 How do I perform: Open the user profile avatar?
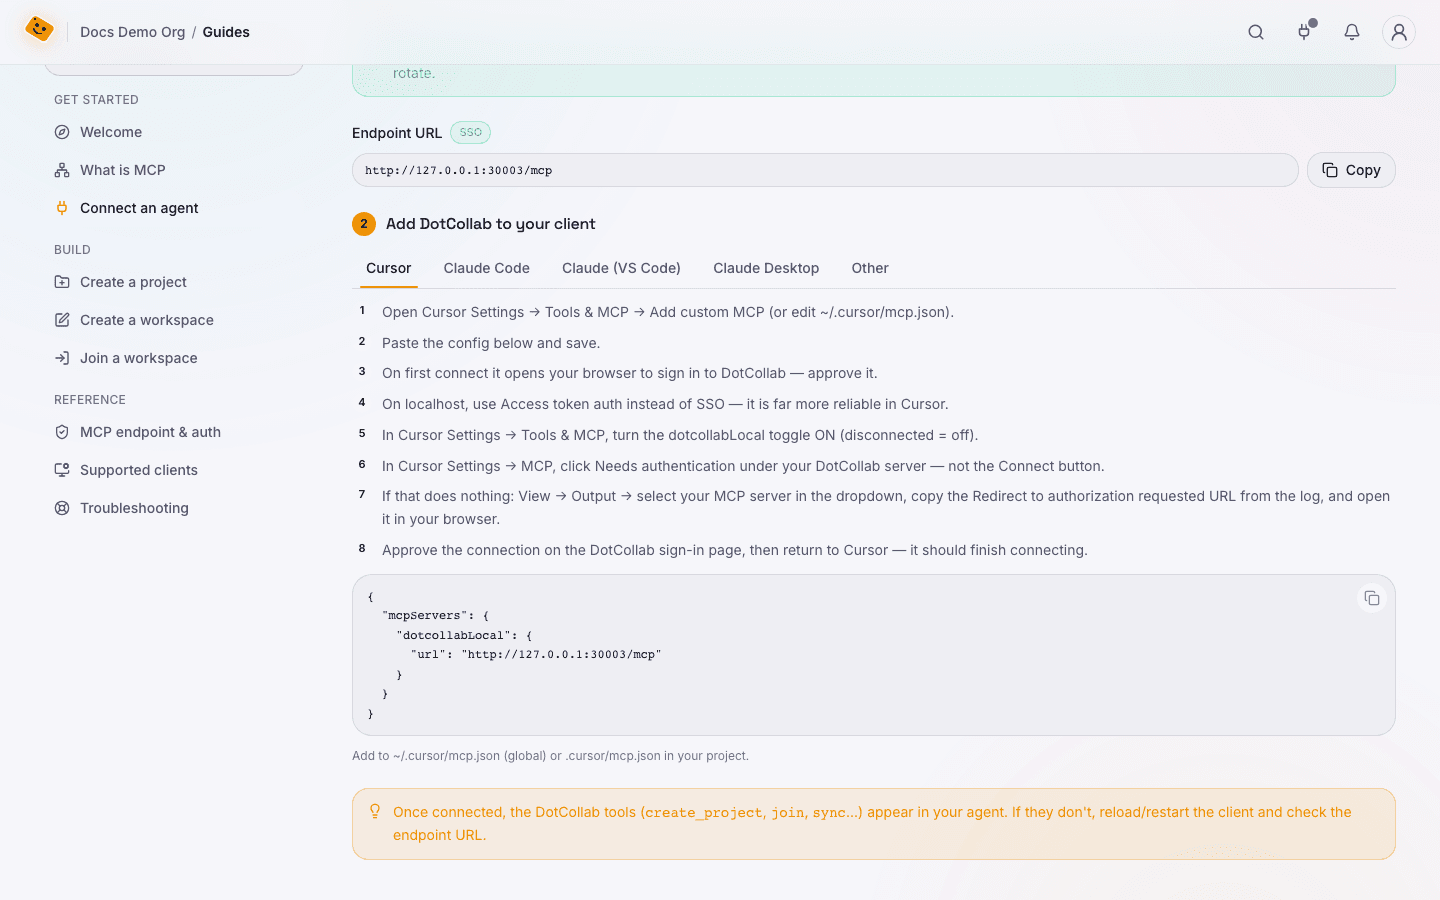(x=1399, y=32)
